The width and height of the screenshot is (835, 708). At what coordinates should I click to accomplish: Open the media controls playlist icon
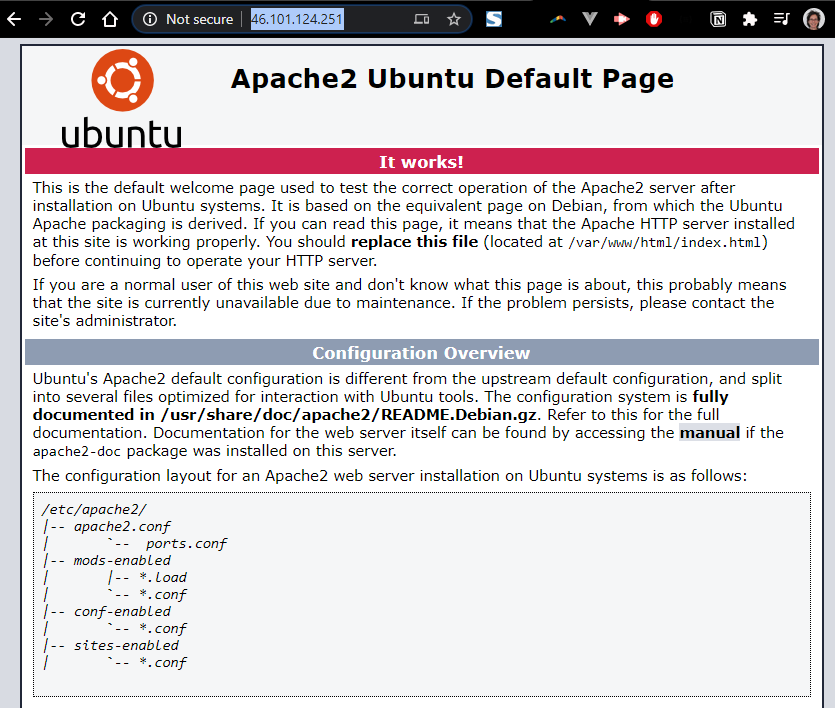(x=781, y=20)
